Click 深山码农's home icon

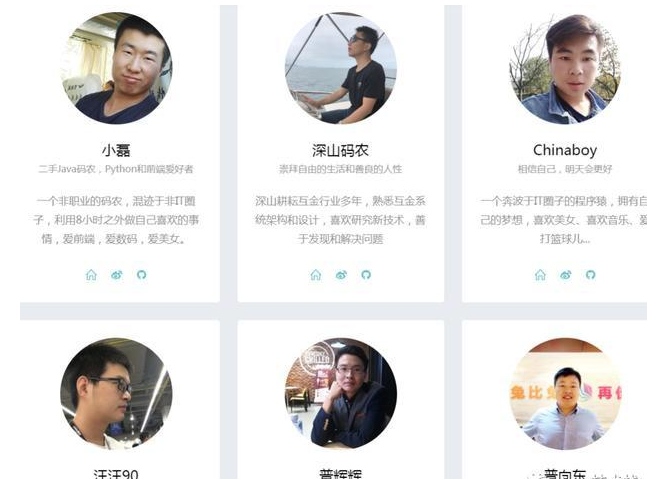pos(316,275)
